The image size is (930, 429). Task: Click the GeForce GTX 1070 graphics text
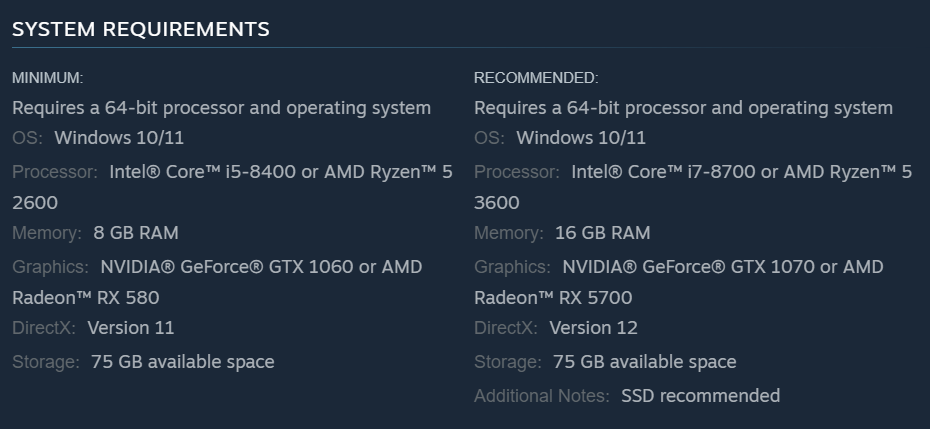tap(729, 267)
